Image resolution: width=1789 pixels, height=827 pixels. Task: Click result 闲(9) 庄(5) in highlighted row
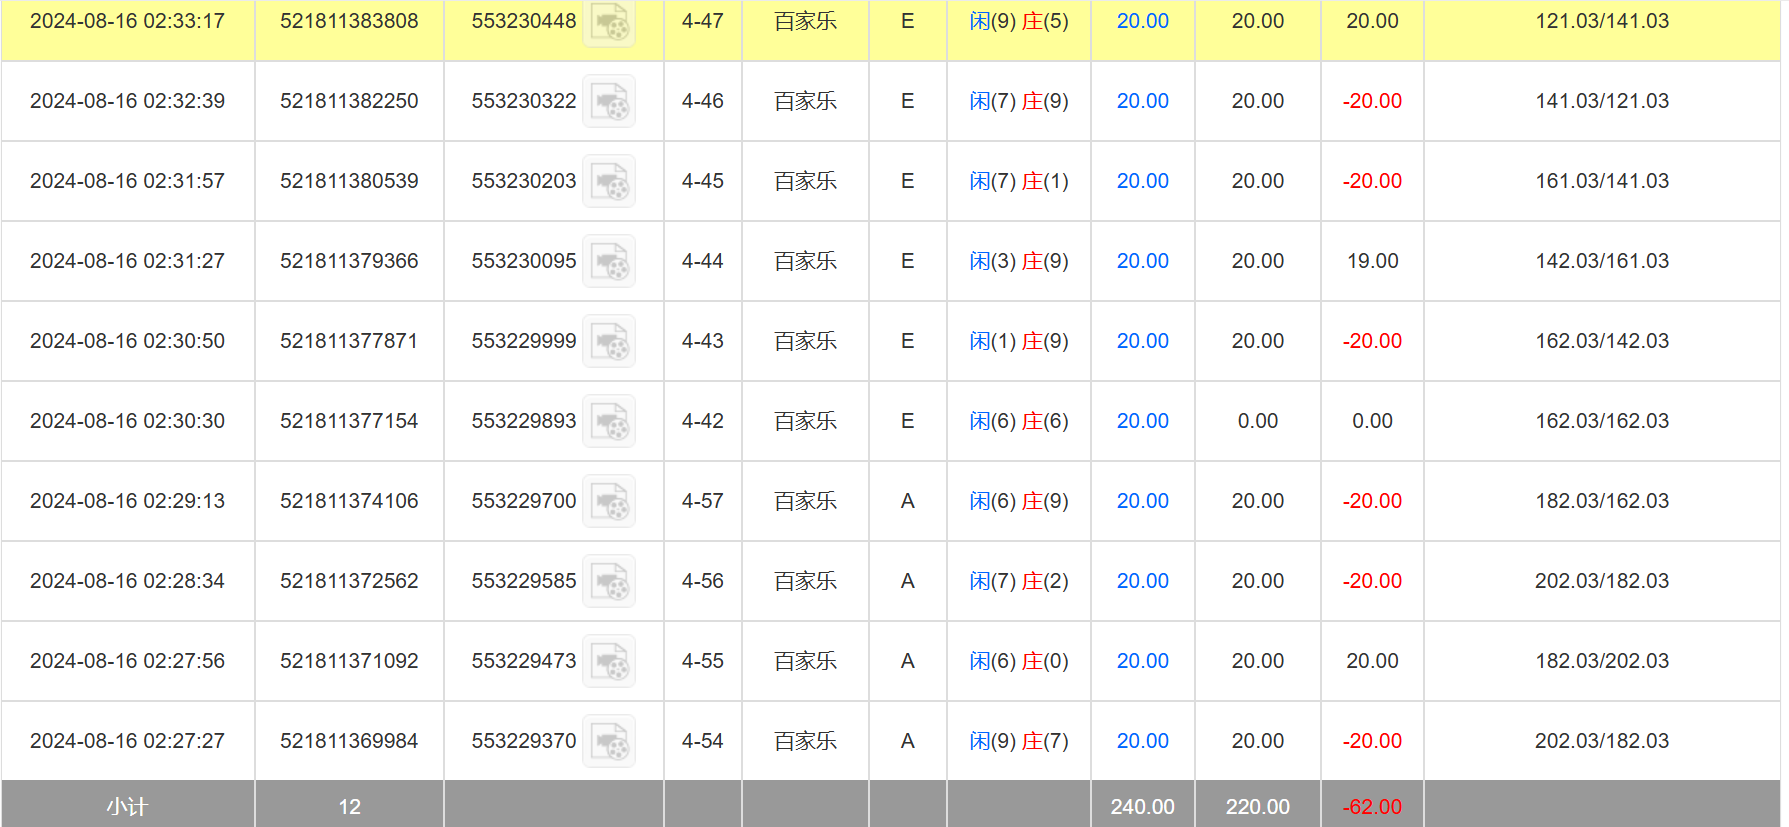[1018, 21]
